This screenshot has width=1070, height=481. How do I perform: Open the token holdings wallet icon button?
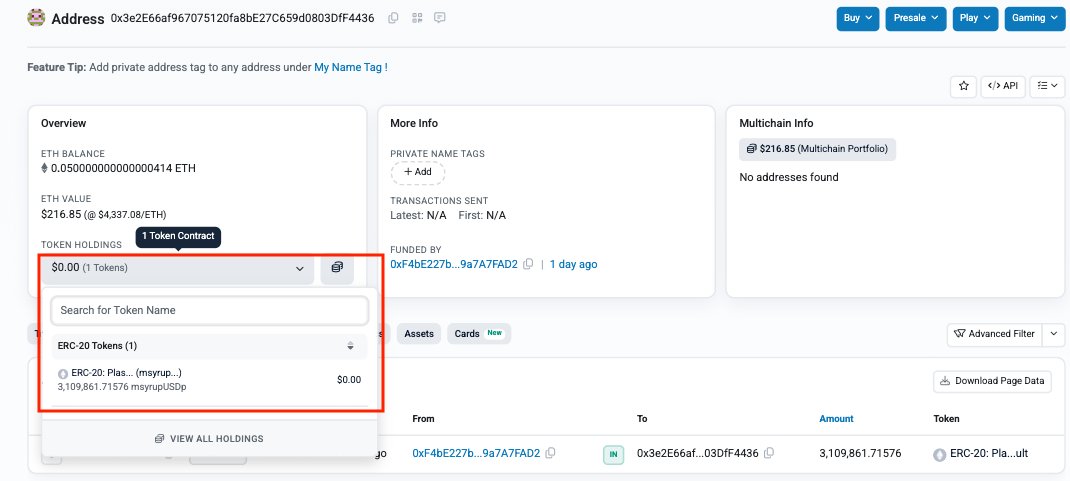click(337, 267)
